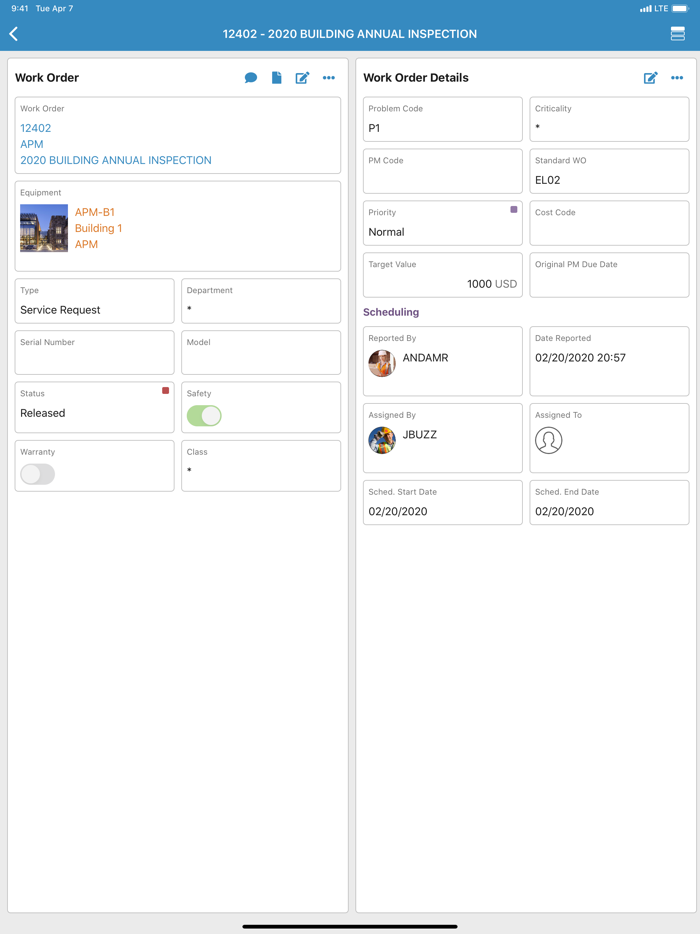
Task: Open more options in Work Order panel
Action: (x=329, y=78)
